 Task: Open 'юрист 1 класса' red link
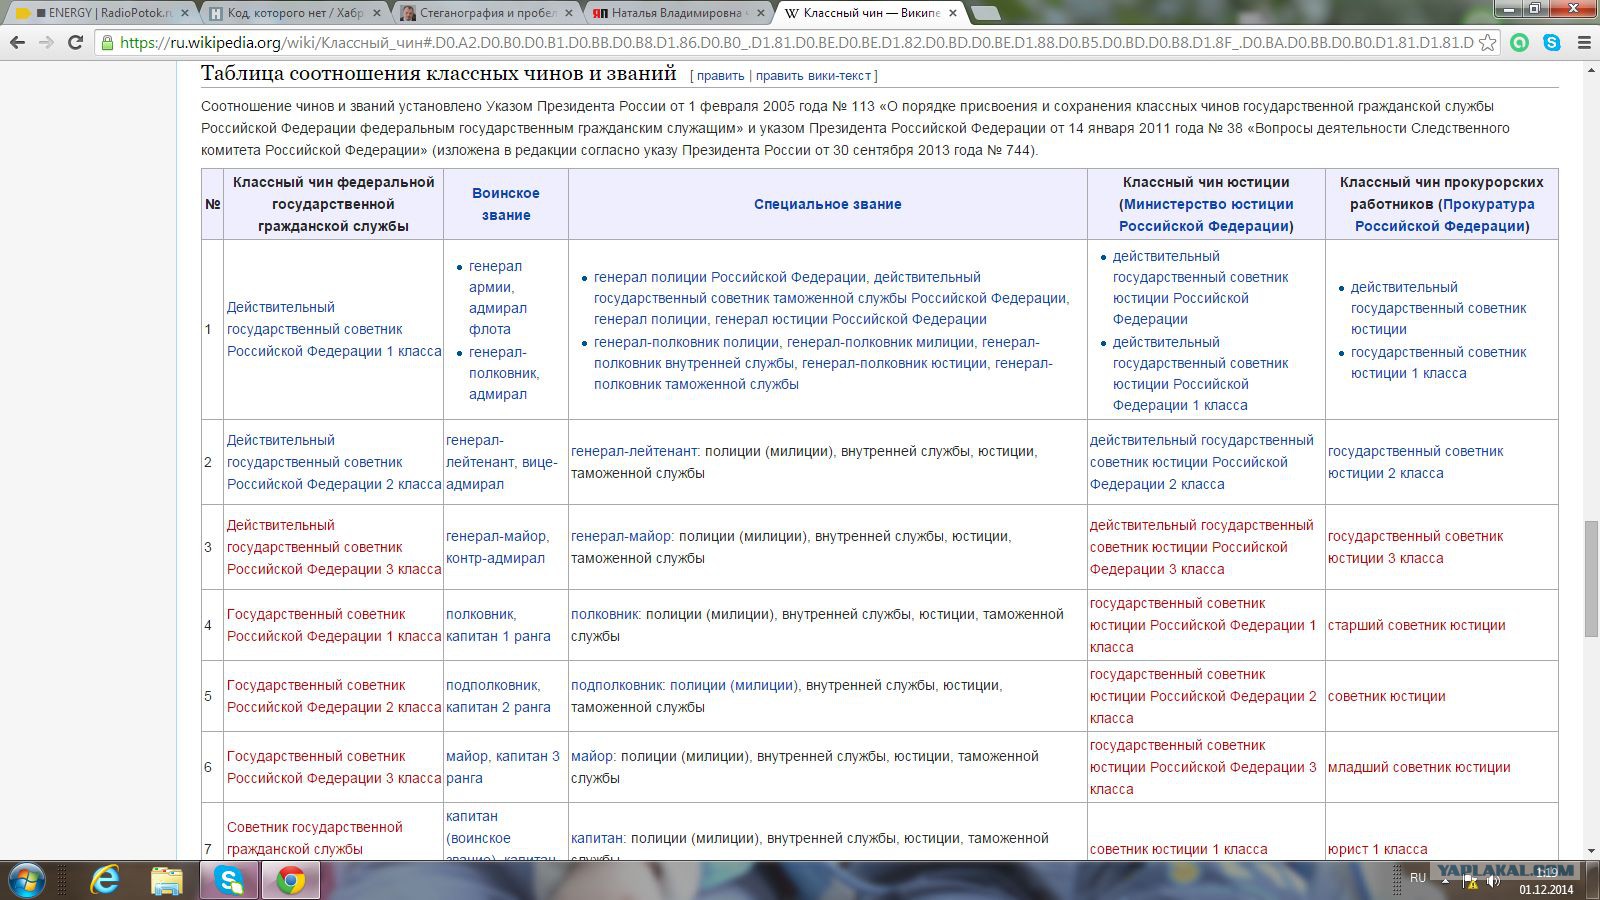point(1377,849)
